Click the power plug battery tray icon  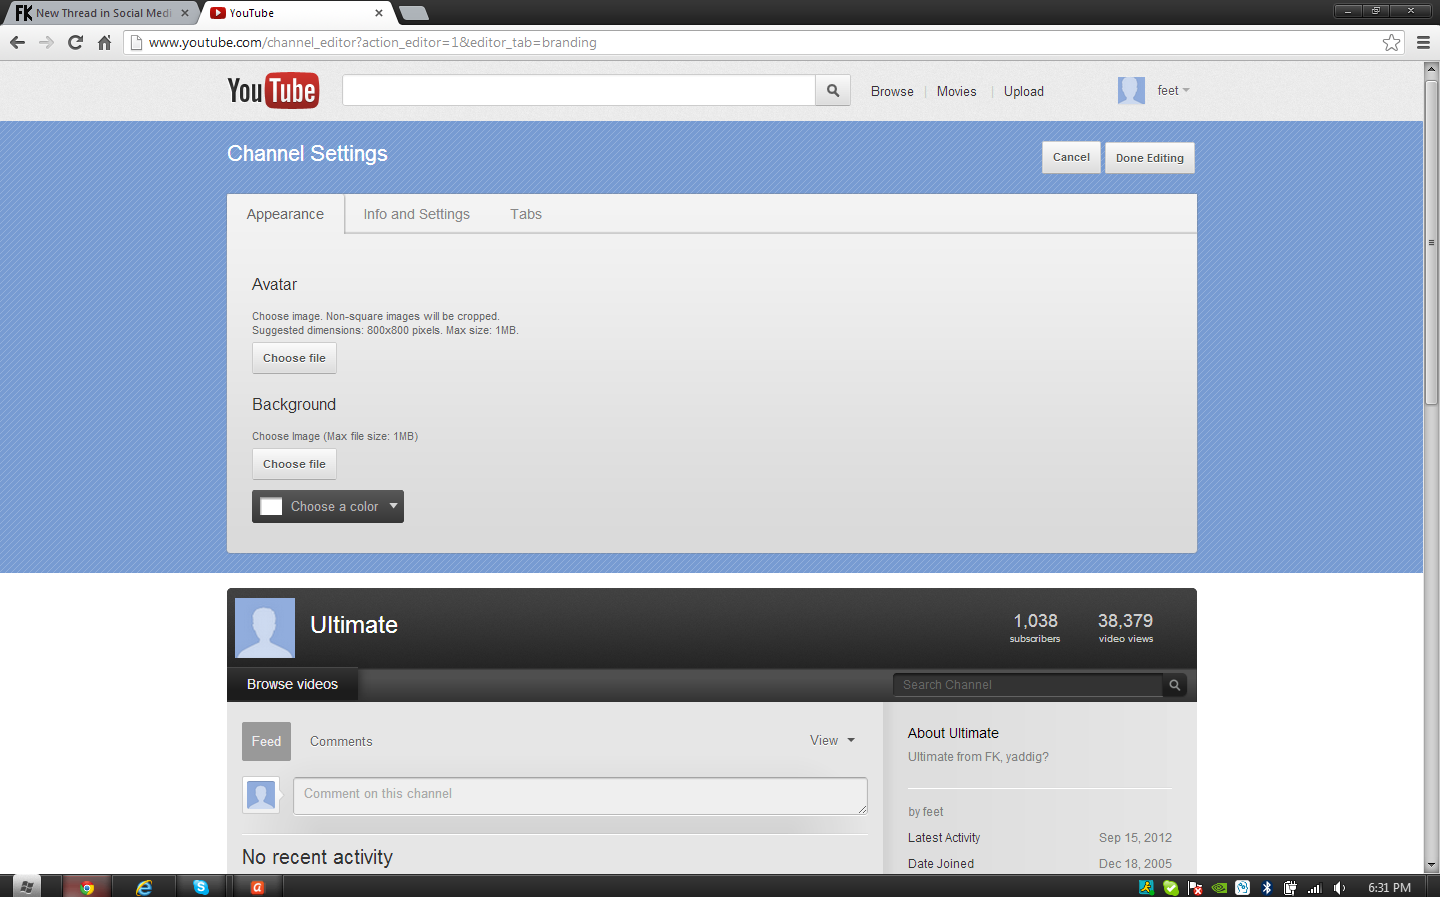[x=1291, y=887]
